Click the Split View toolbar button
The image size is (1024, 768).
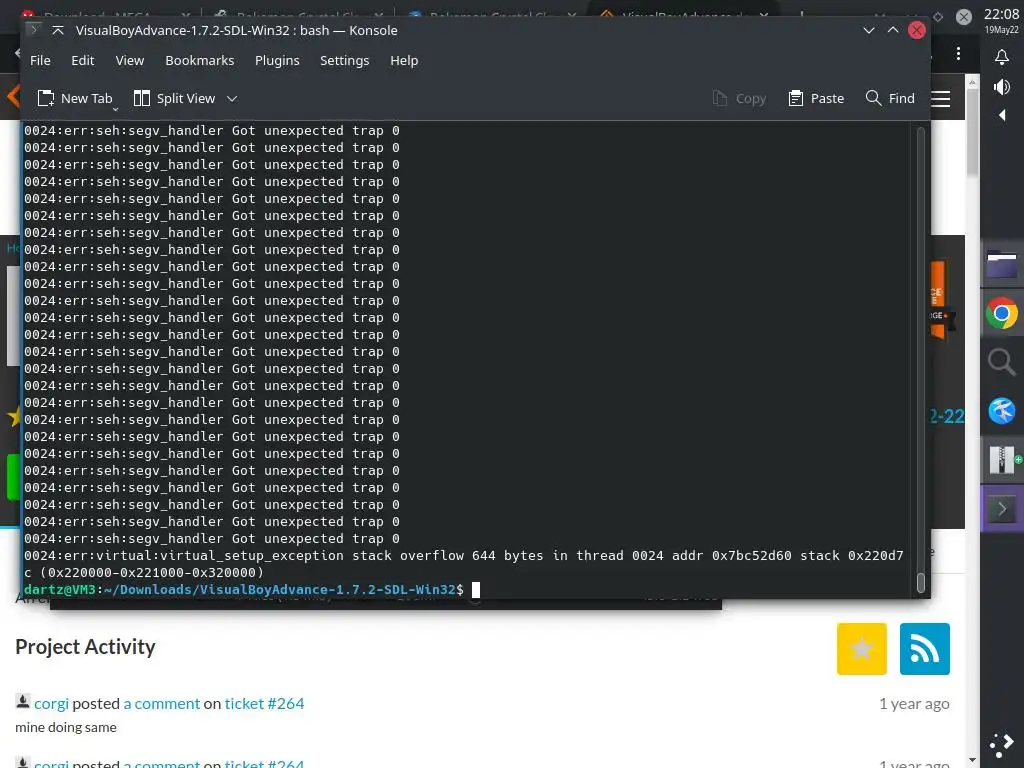point(174,98)
